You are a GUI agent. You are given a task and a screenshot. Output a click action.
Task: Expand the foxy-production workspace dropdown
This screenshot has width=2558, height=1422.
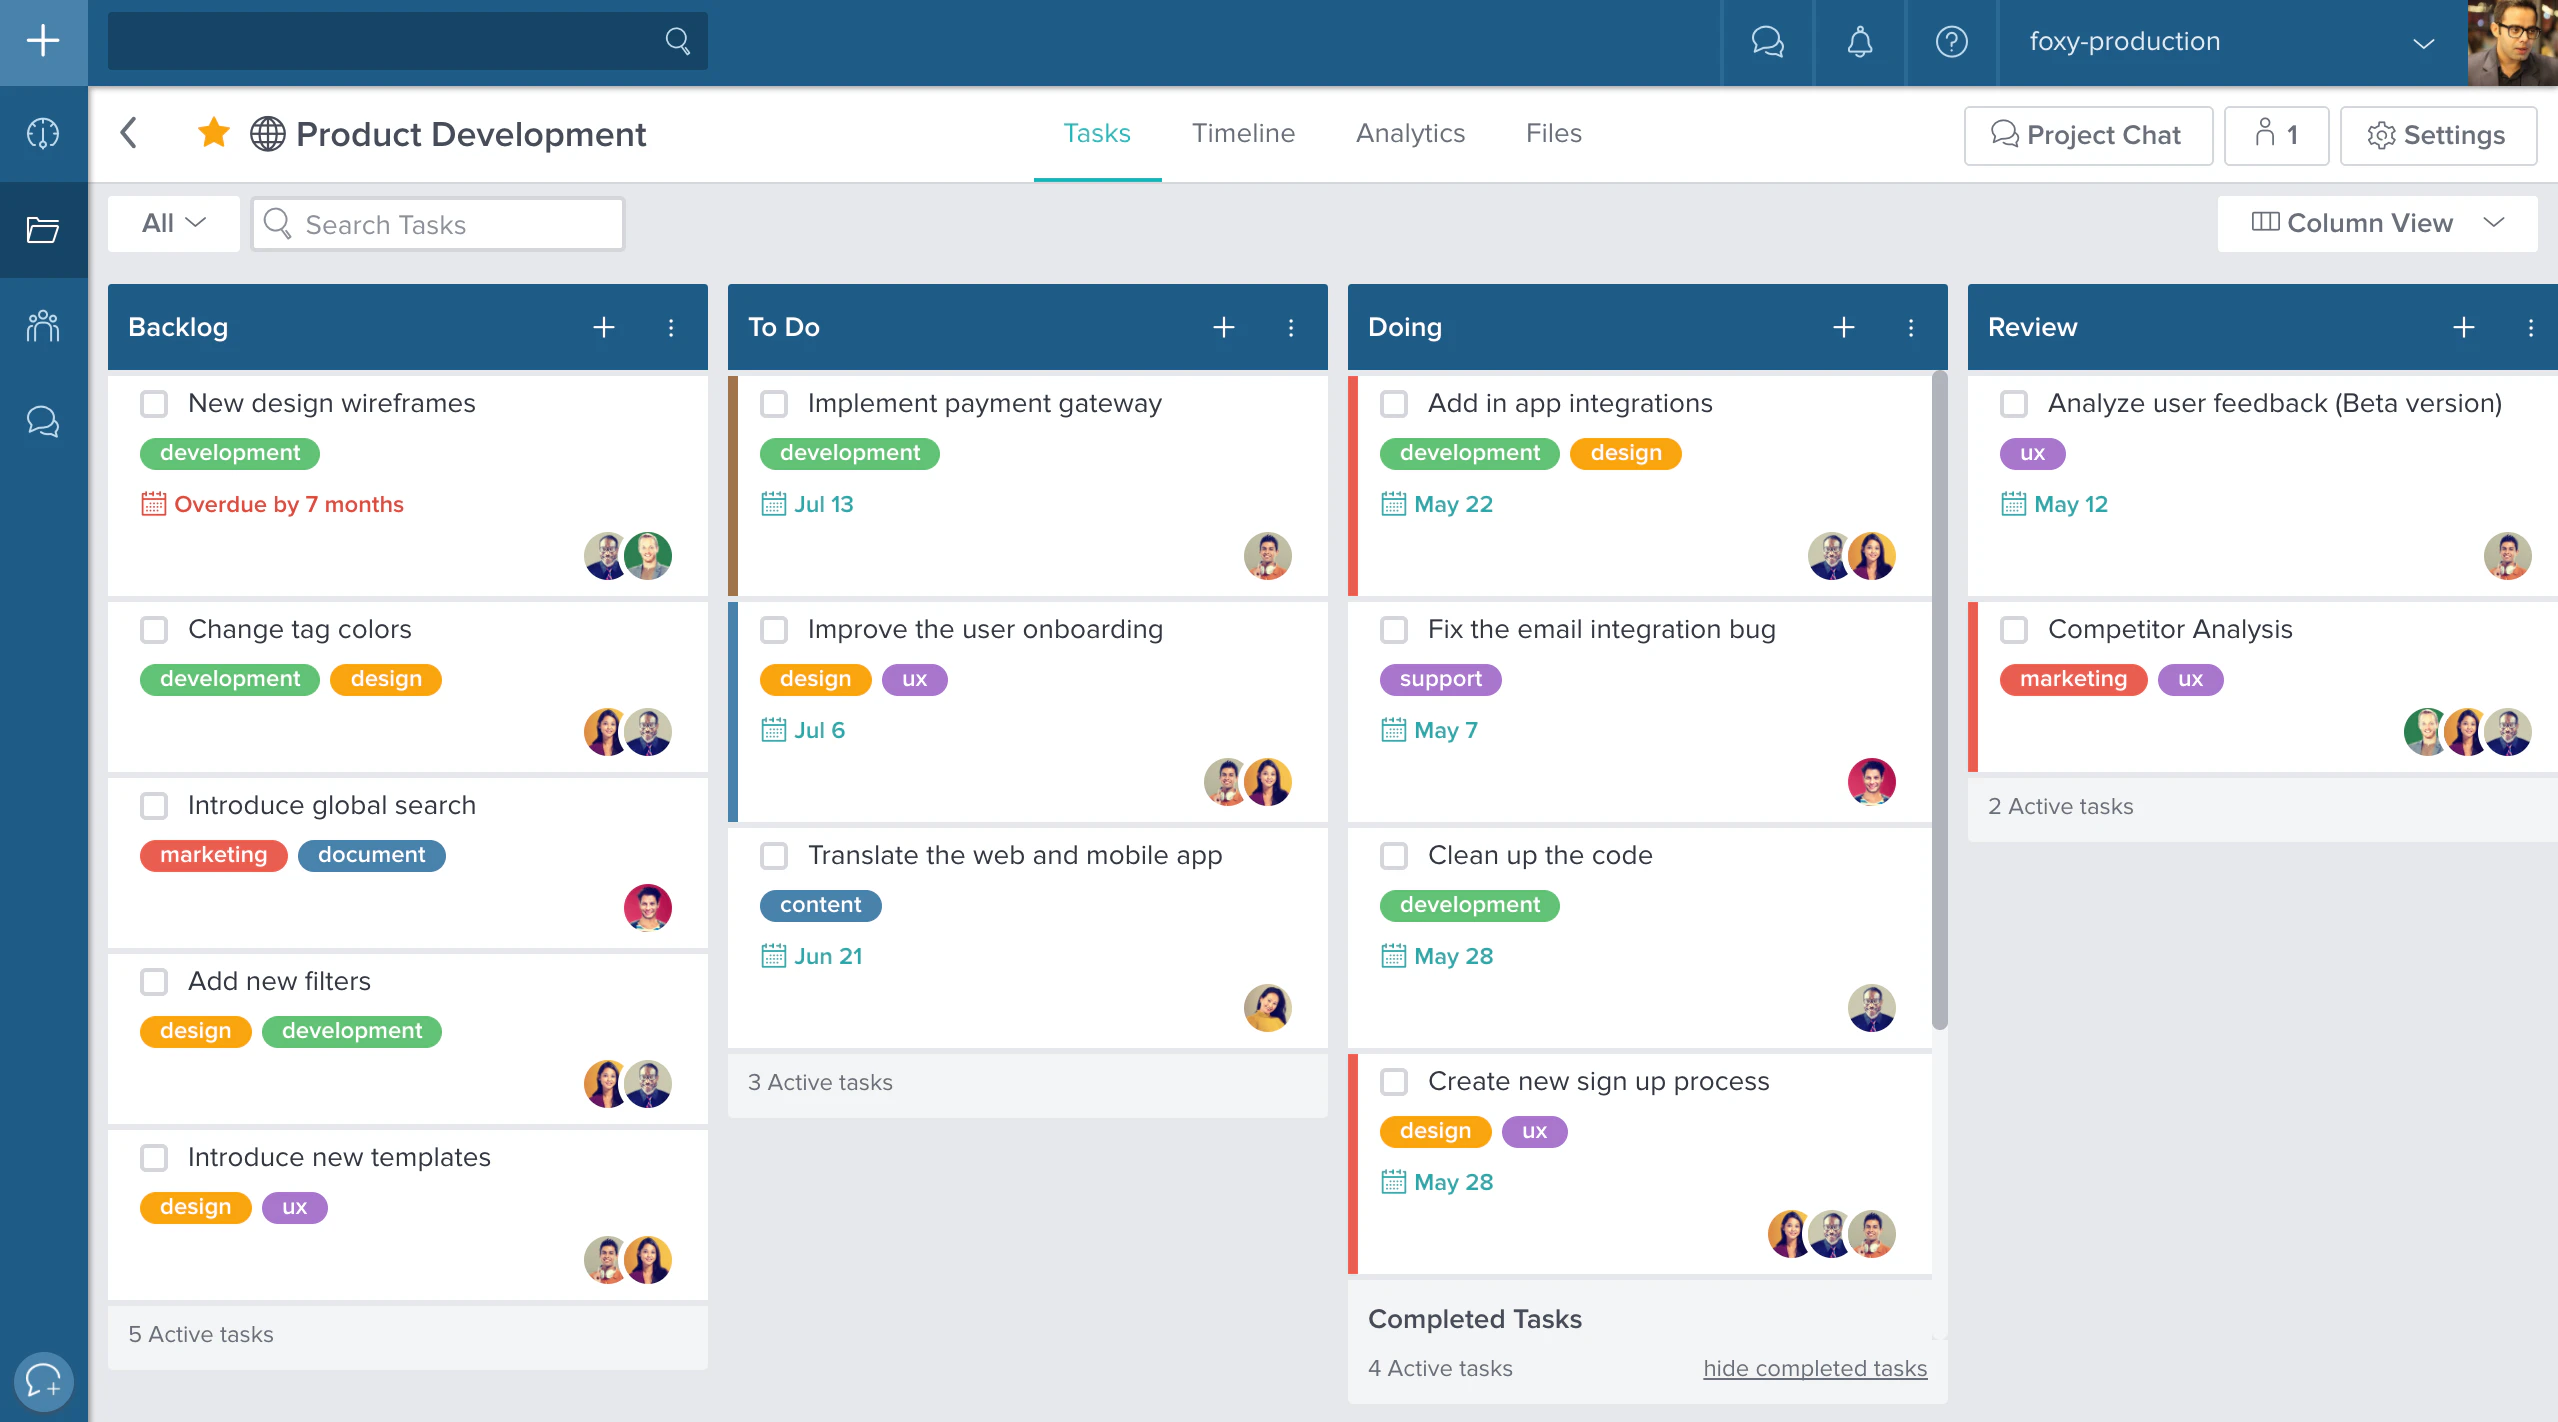click(2232, 42)
